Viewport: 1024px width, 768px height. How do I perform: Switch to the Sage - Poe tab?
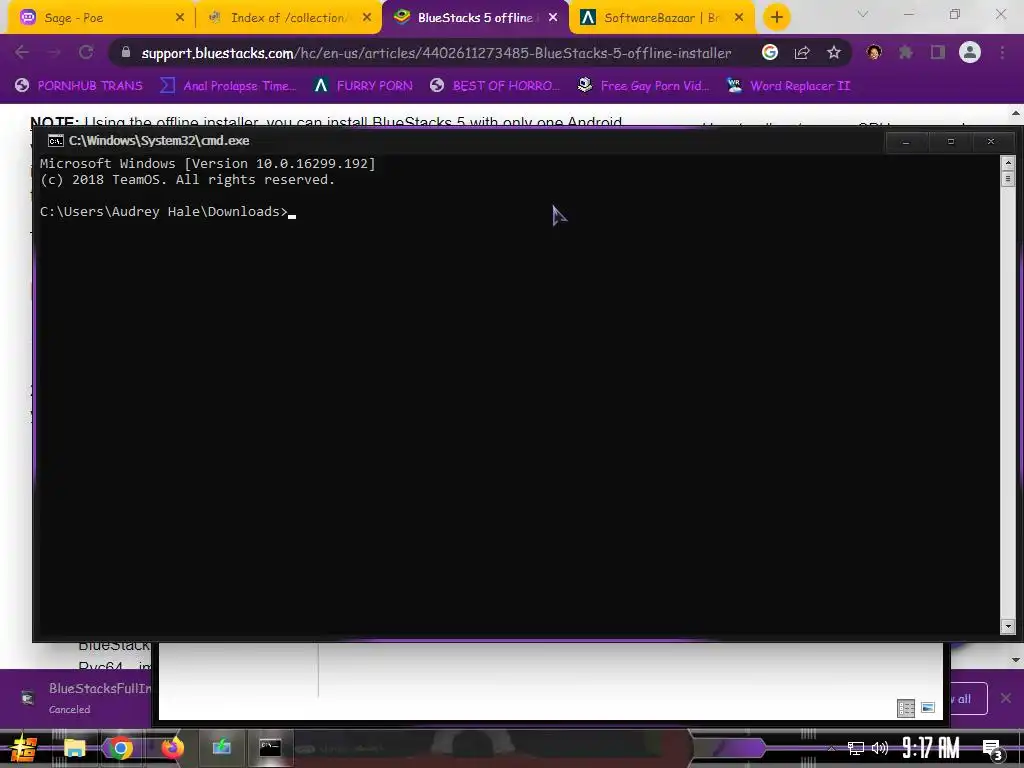point(97,18)
